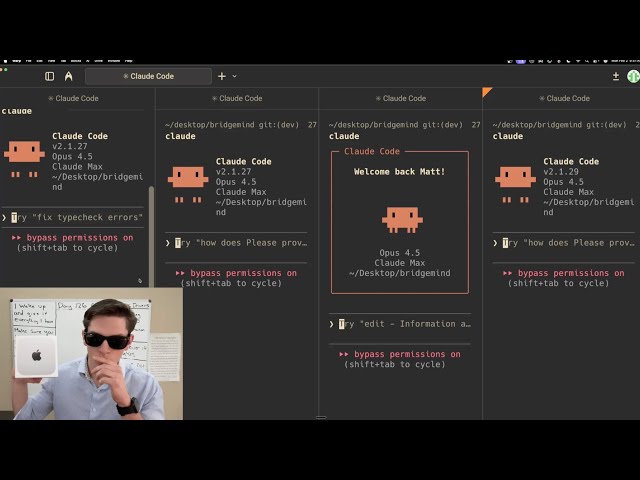Open the Warp menu in menu bar
640x480 pixels.
[16, 61]
